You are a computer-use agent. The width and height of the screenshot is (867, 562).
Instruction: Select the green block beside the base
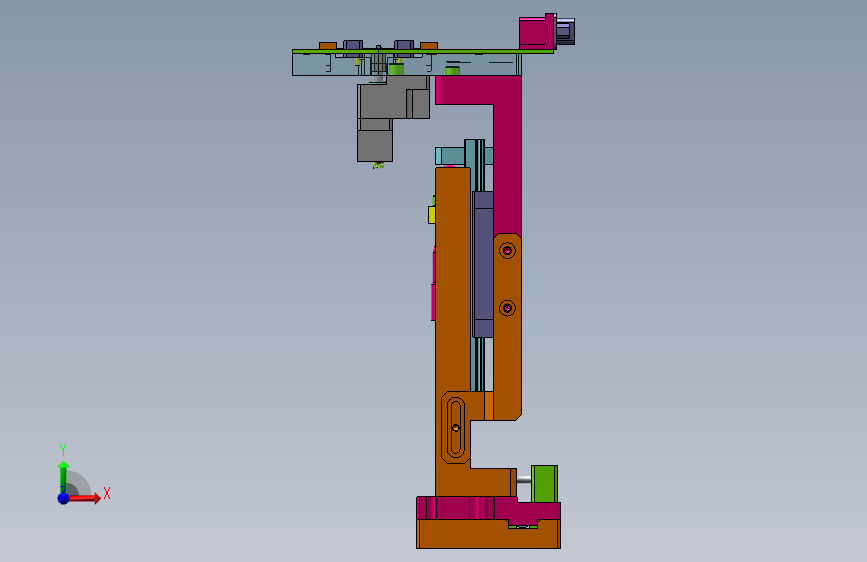[x=544, y=484]
